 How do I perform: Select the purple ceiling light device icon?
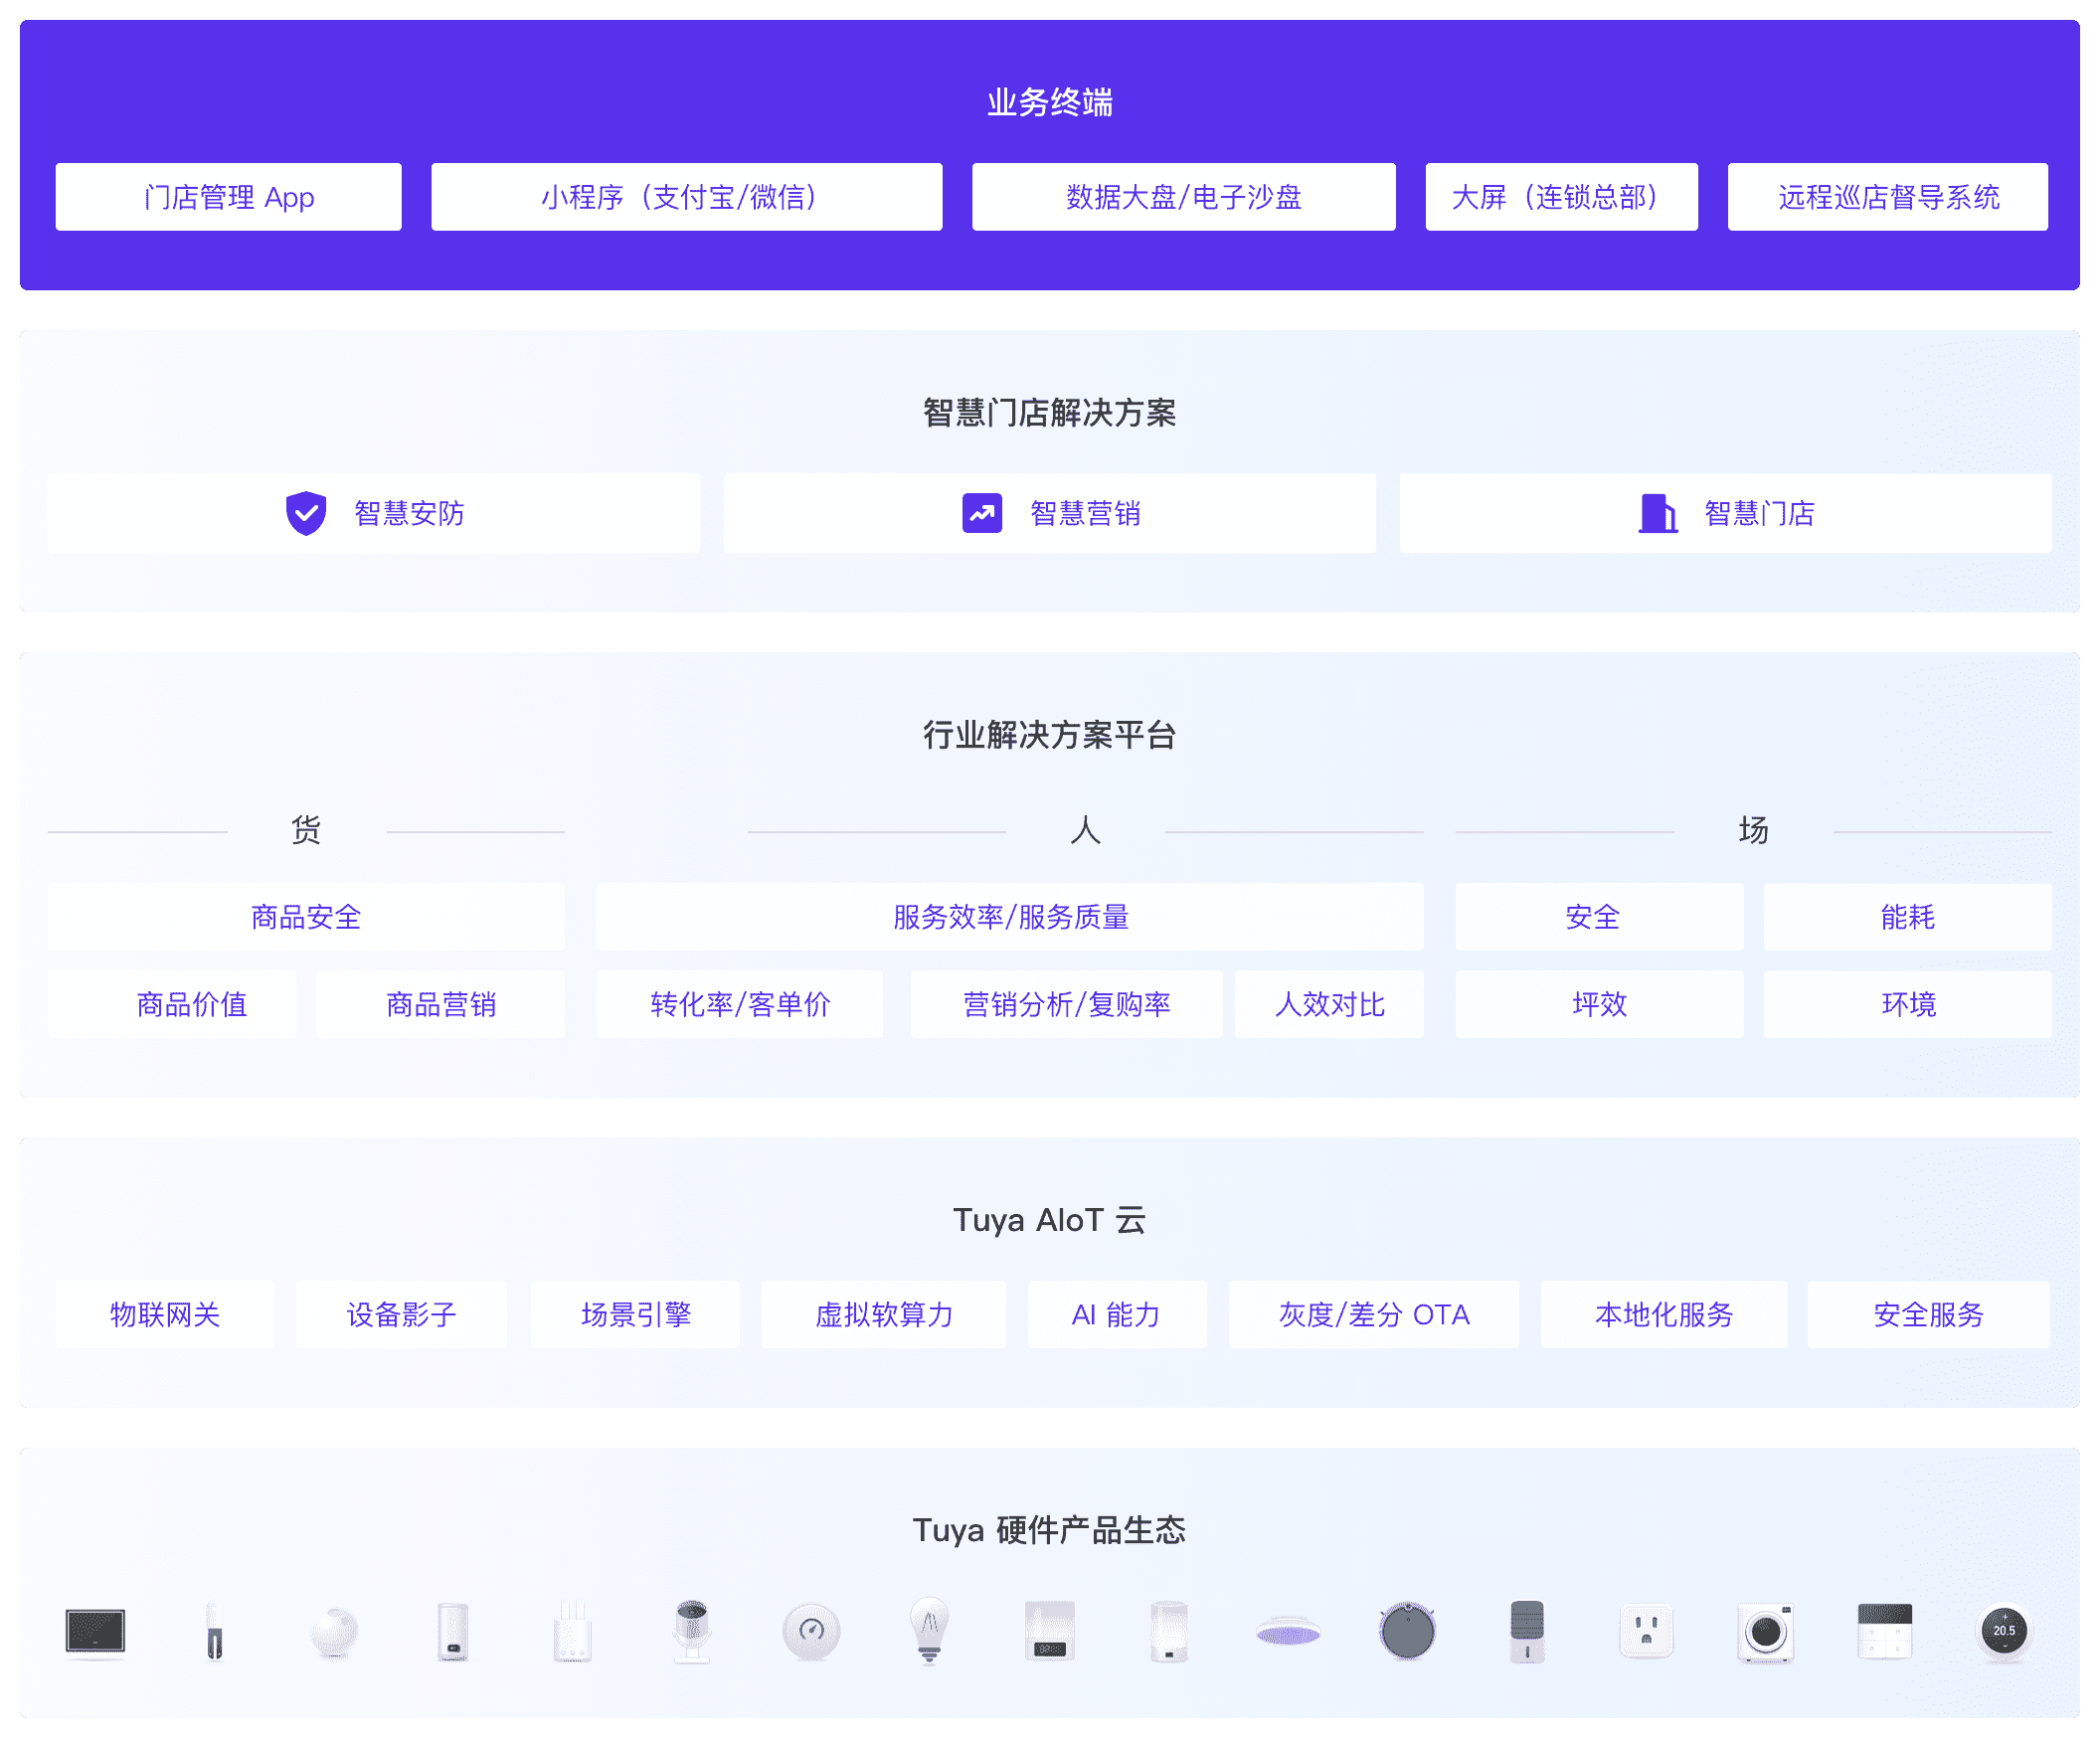[1288, 1633]
